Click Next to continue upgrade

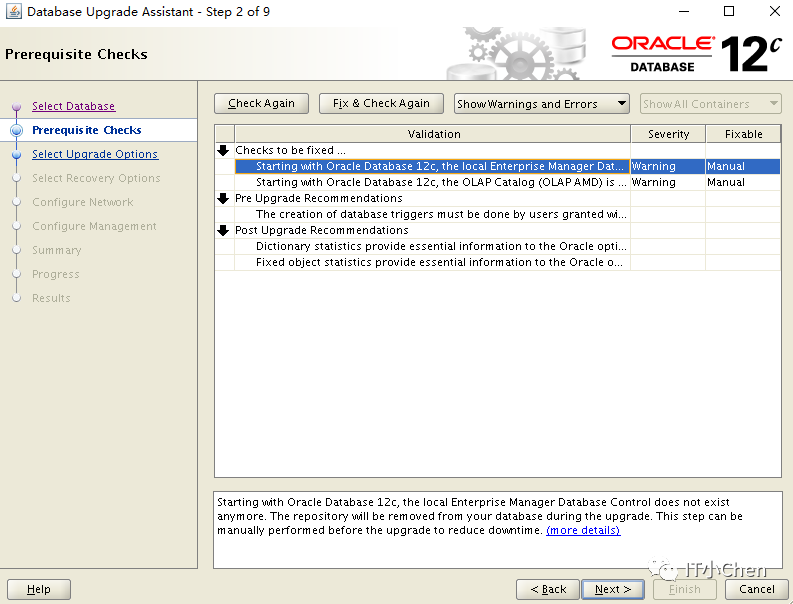[x=613, y=589]
